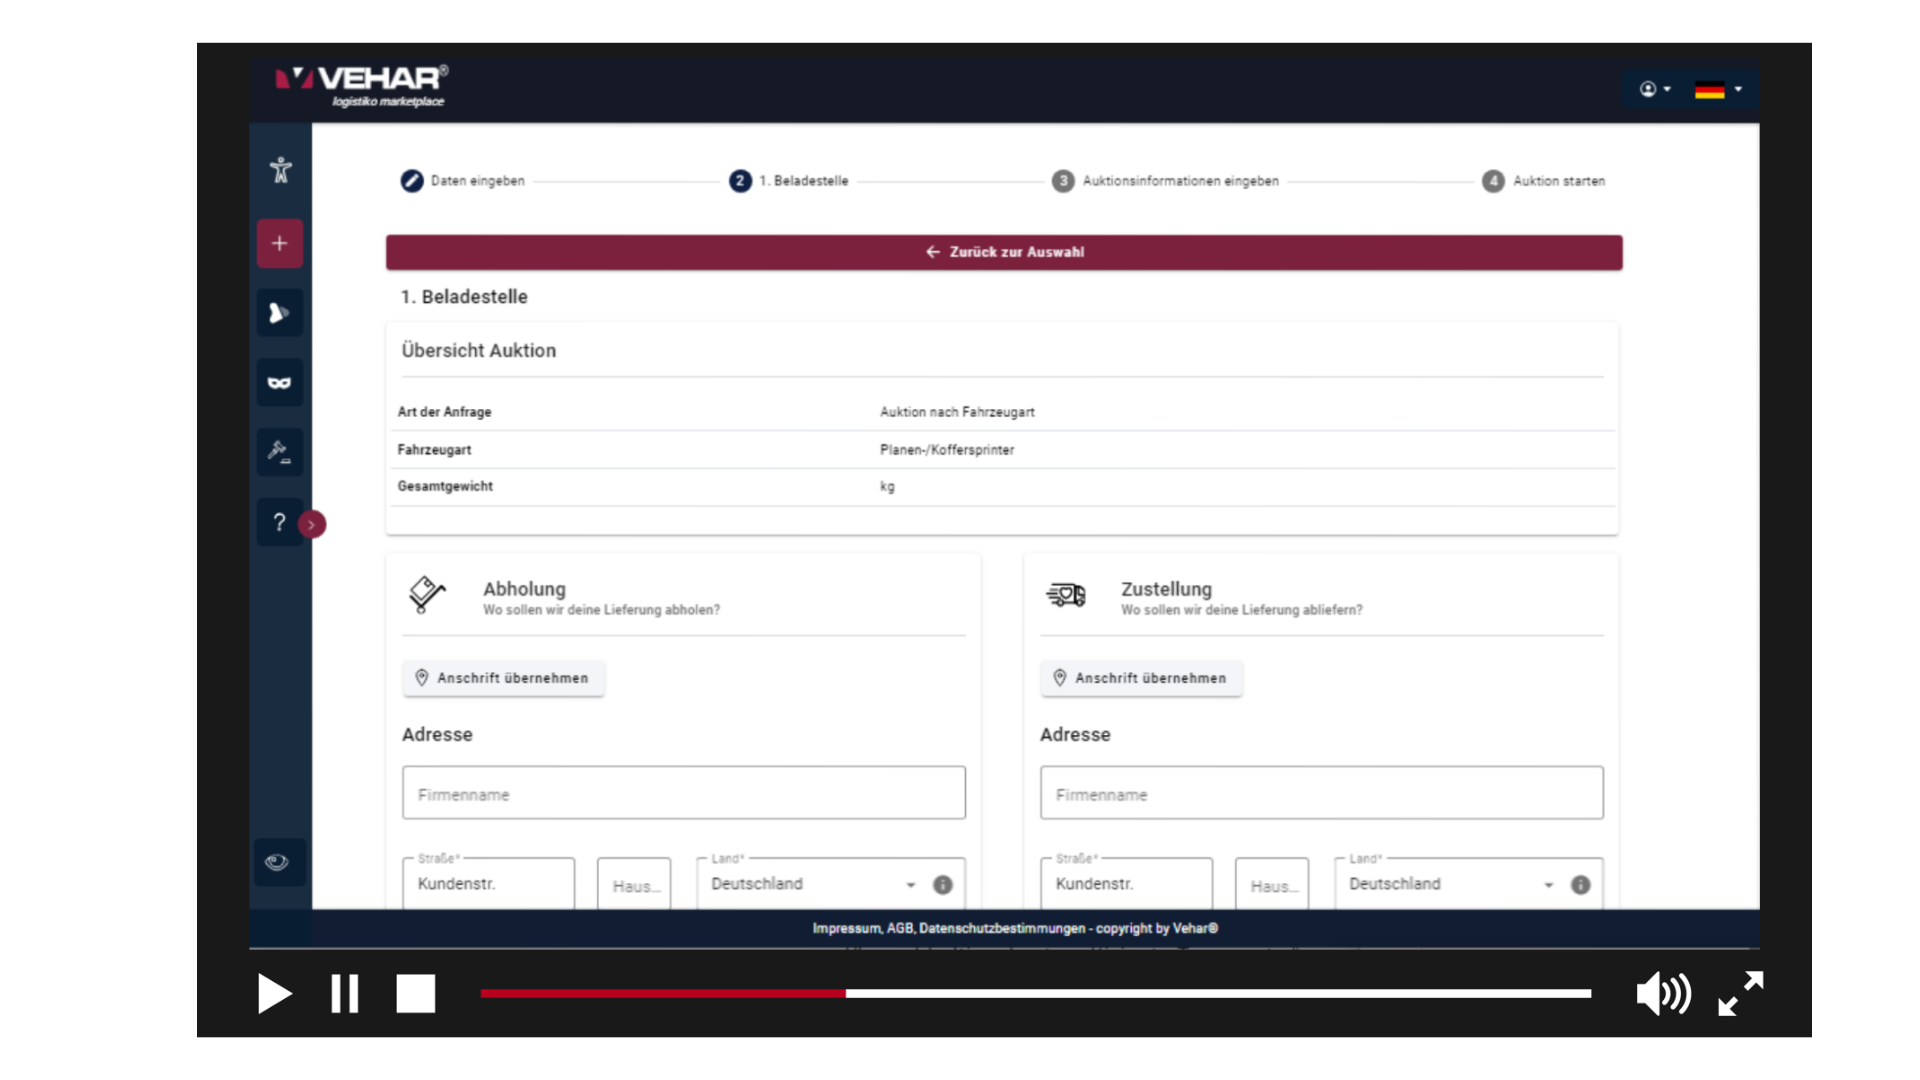Viewport: 1920px width, 1080px height.
Task: Open the German flag language dropdown
Action: tap(1718, 90)
